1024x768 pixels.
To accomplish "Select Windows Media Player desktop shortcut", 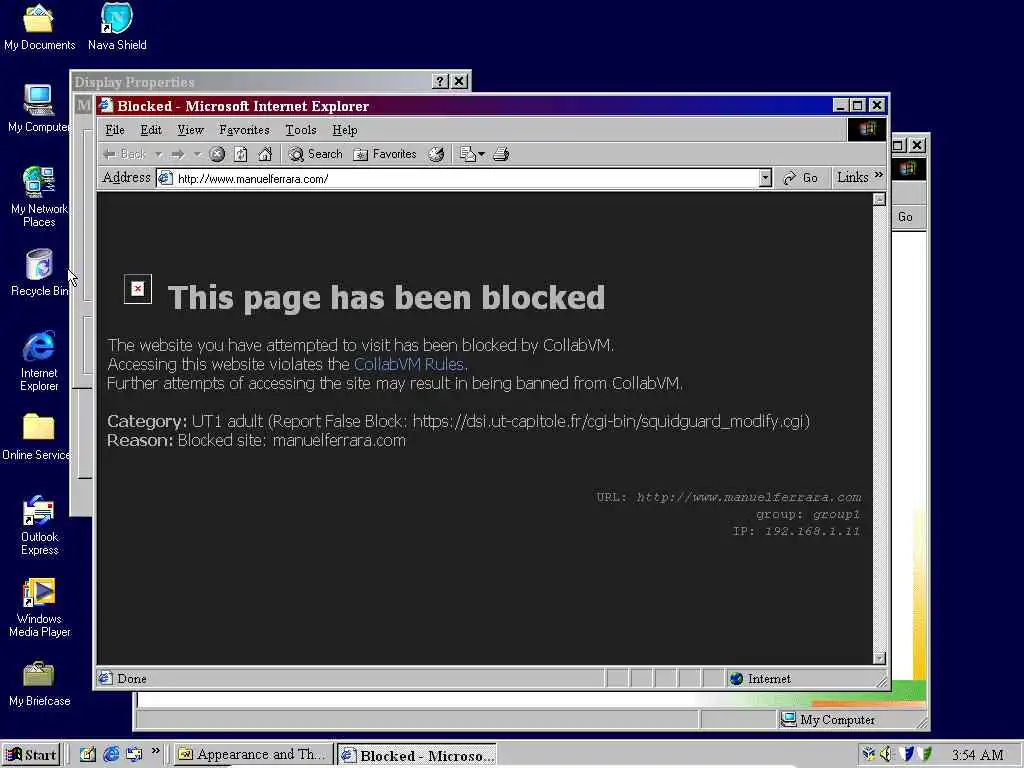I will [39, 607].
